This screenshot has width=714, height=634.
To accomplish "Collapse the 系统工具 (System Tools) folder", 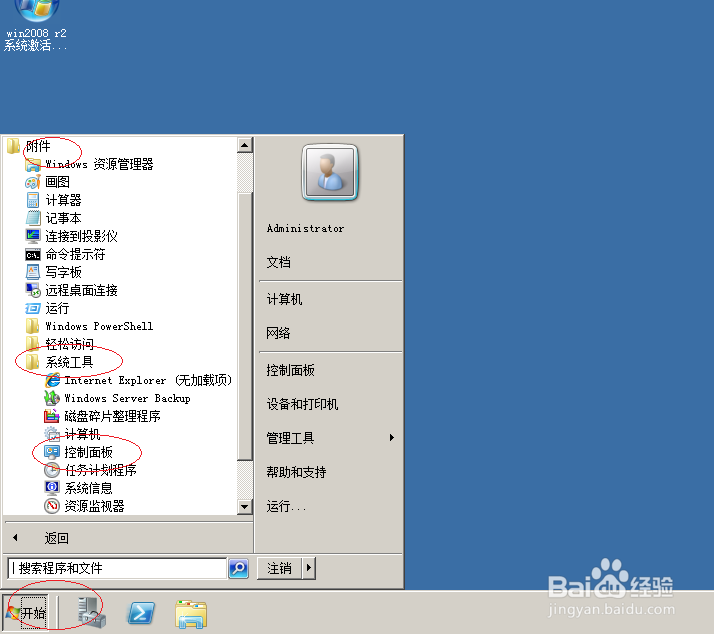I will tap(60, 362).
